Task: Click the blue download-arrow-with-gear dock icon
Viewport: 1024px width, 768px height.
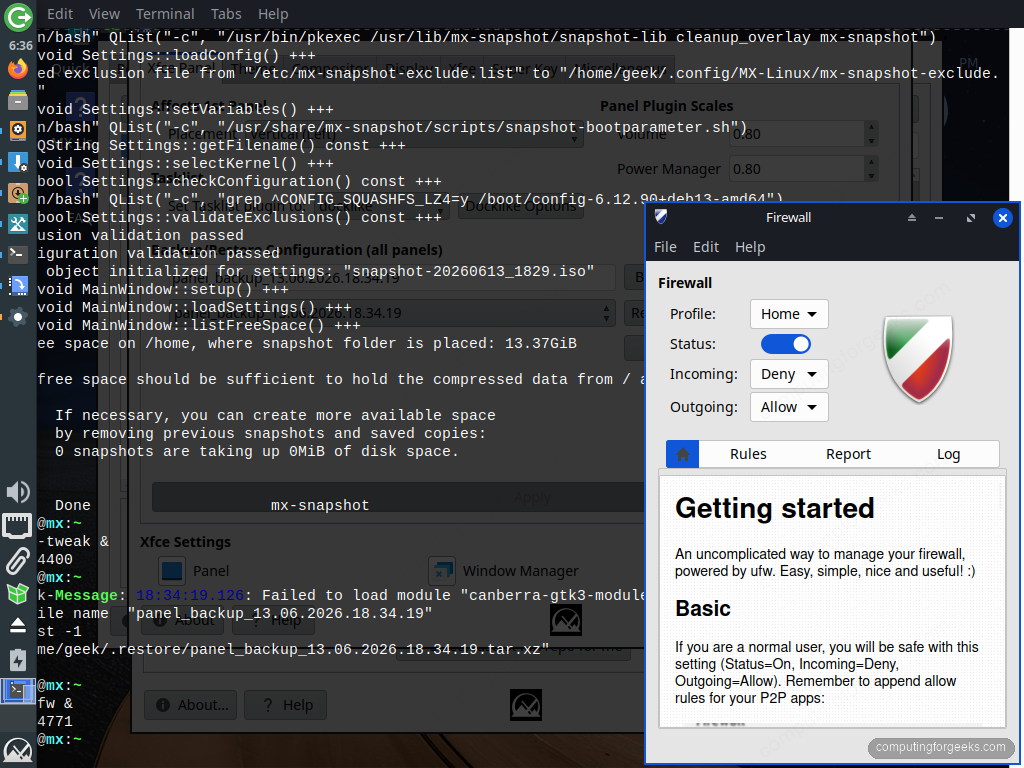Action: (18, 161)
